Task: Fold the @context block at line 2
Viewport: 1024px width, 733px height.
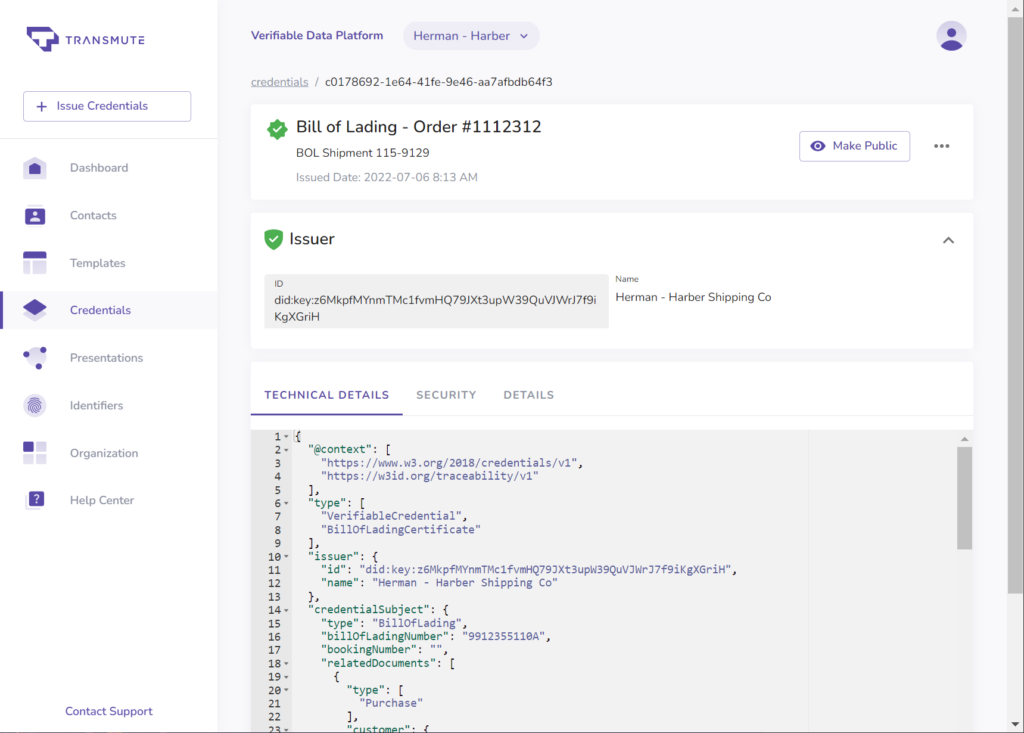Action: click(x=286, y=450)
